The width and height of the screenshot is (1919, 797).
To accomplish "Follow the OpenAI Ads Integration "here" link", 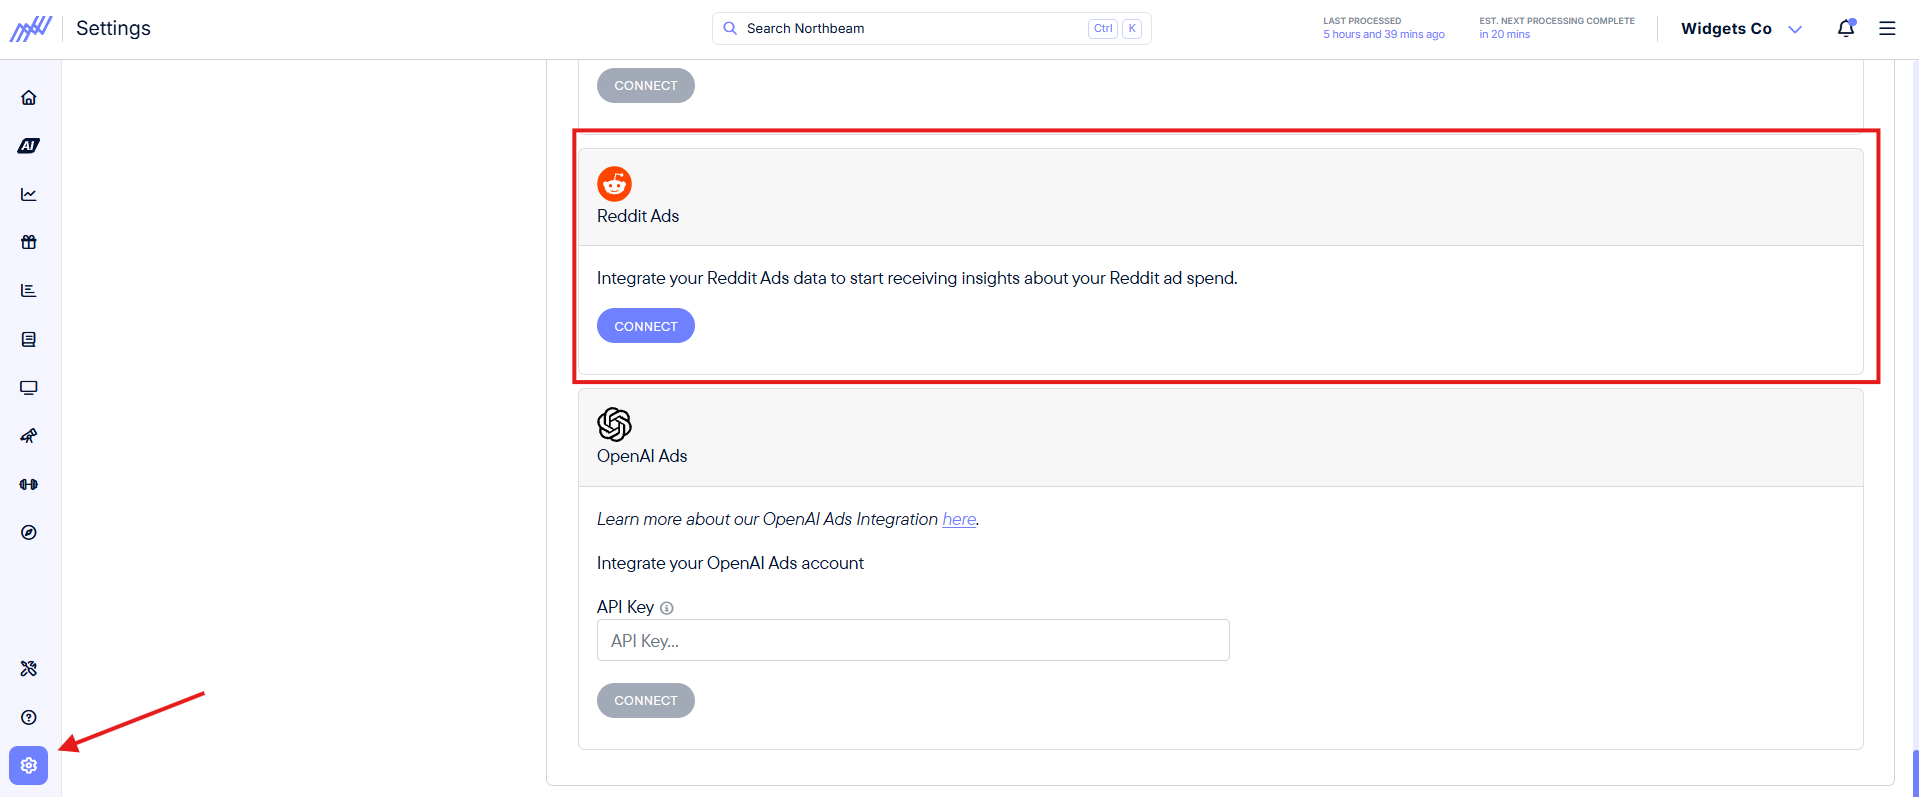I will [959, 519].
